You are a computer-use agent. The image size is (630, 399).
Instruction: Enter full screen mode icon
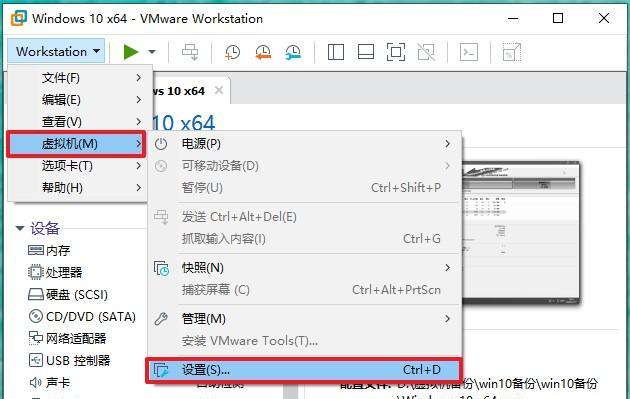(396, 52)
